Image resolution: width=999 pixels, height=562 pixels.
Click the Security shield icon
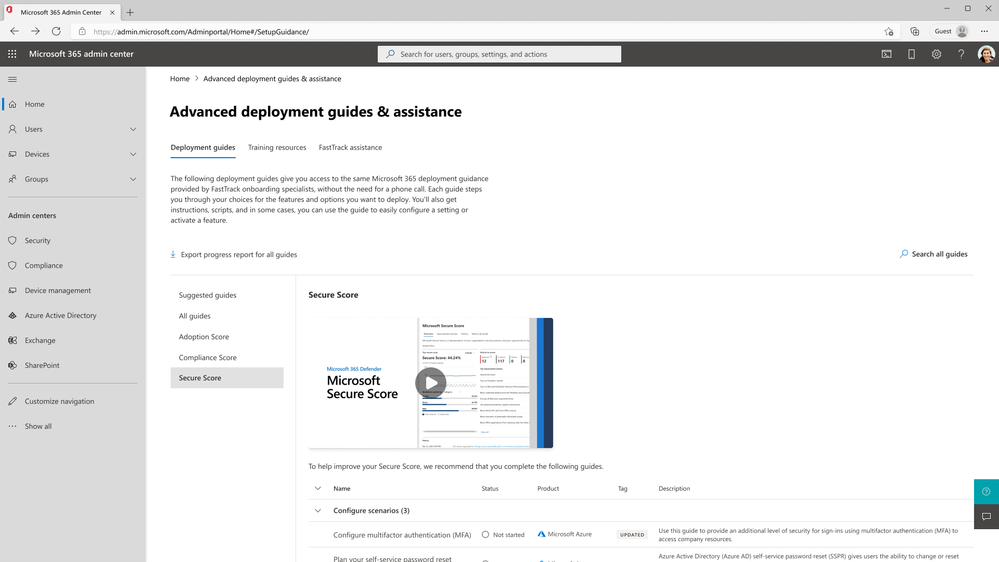12,240
